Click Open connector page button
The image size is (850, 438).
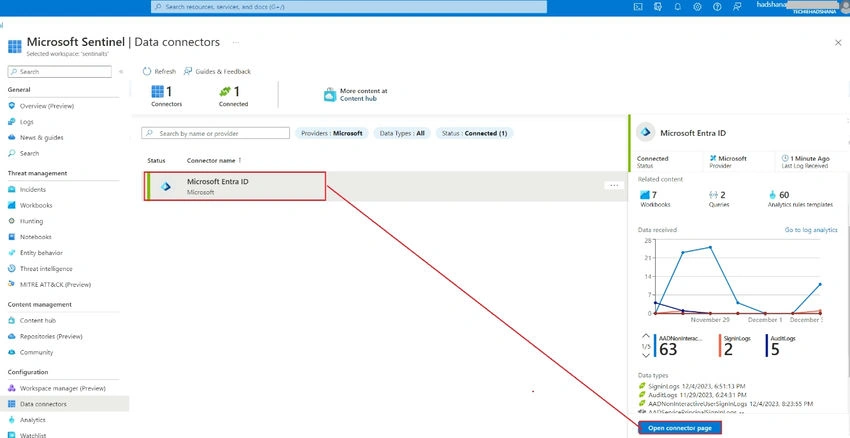[x=680, y=428]
